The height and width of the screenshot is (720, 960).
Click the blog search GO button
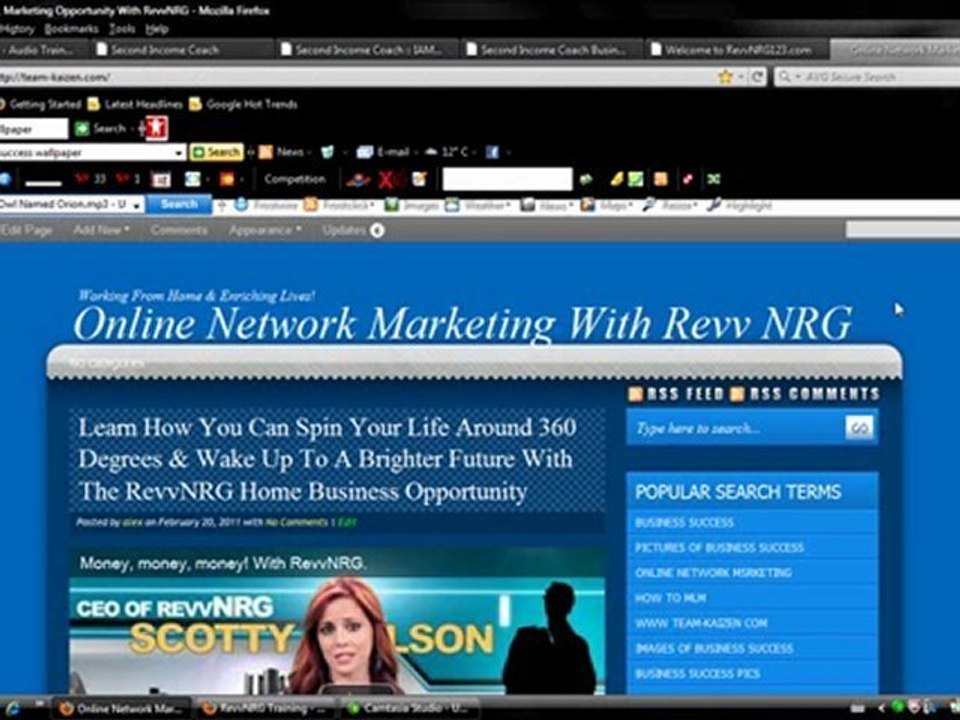859,427
